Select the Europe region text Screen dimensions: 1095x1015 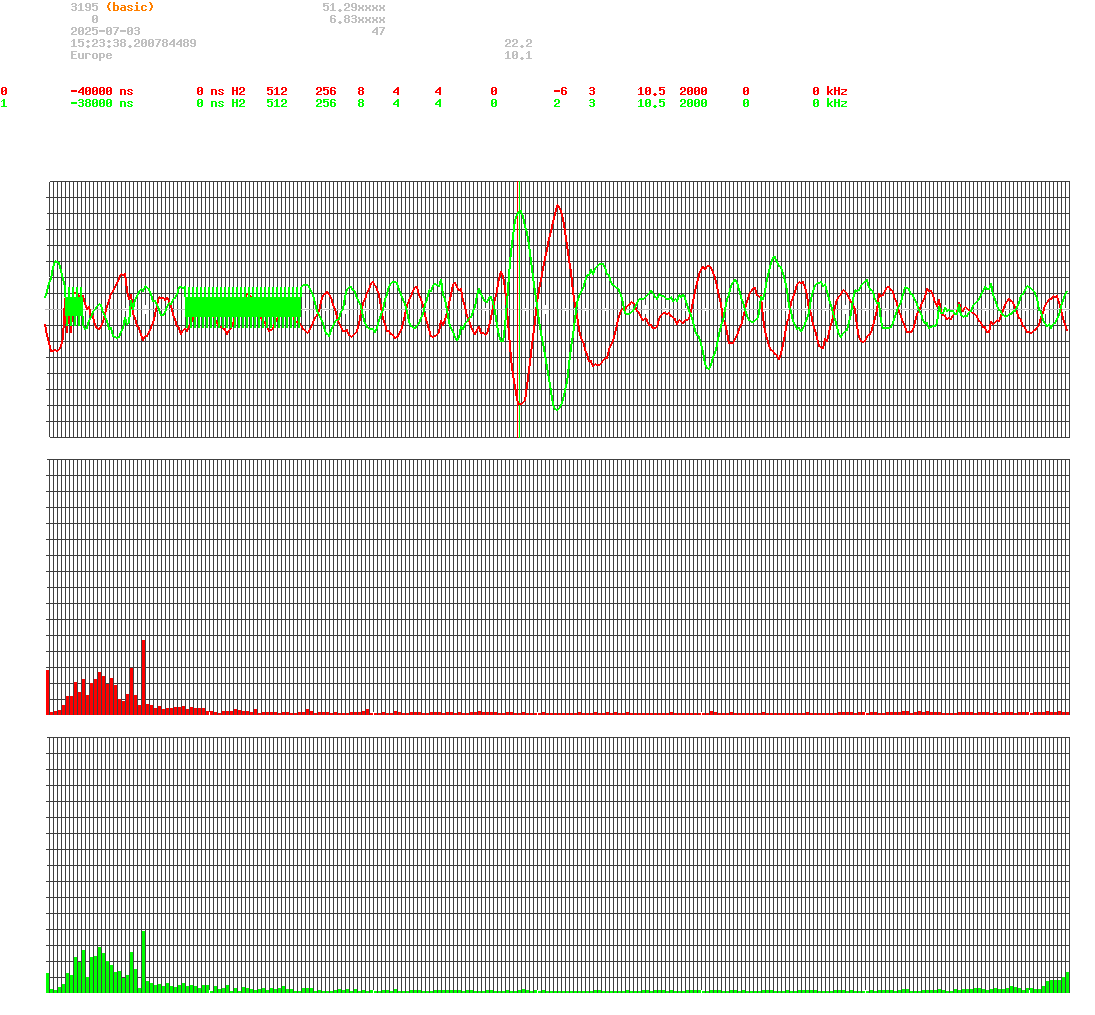click(x=91, y=55)
